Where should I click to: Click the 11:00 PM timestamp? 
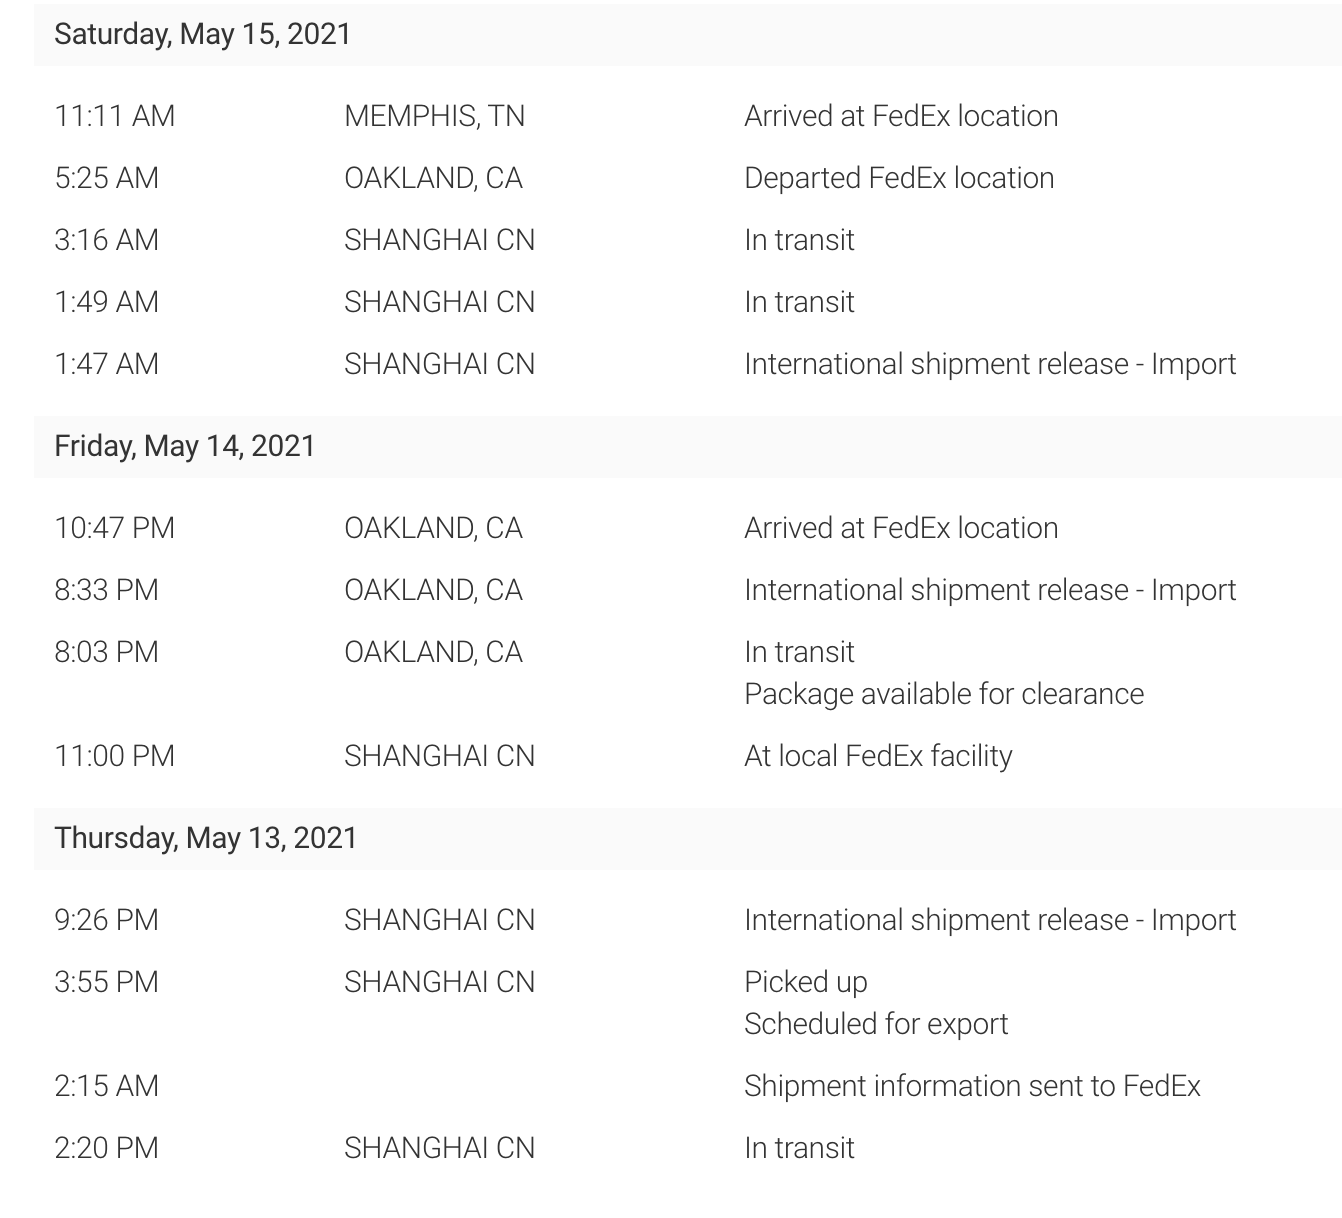coord(115,756)
